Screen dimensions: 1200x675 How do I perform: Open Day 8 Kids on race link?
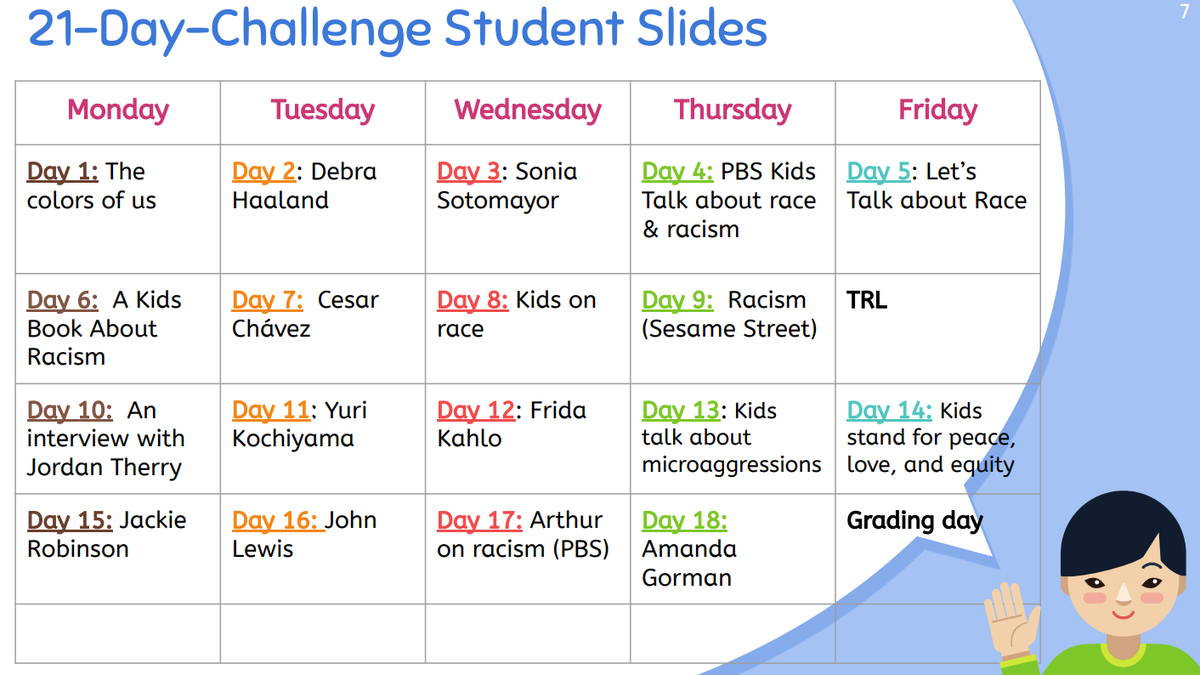click(472, 300)
